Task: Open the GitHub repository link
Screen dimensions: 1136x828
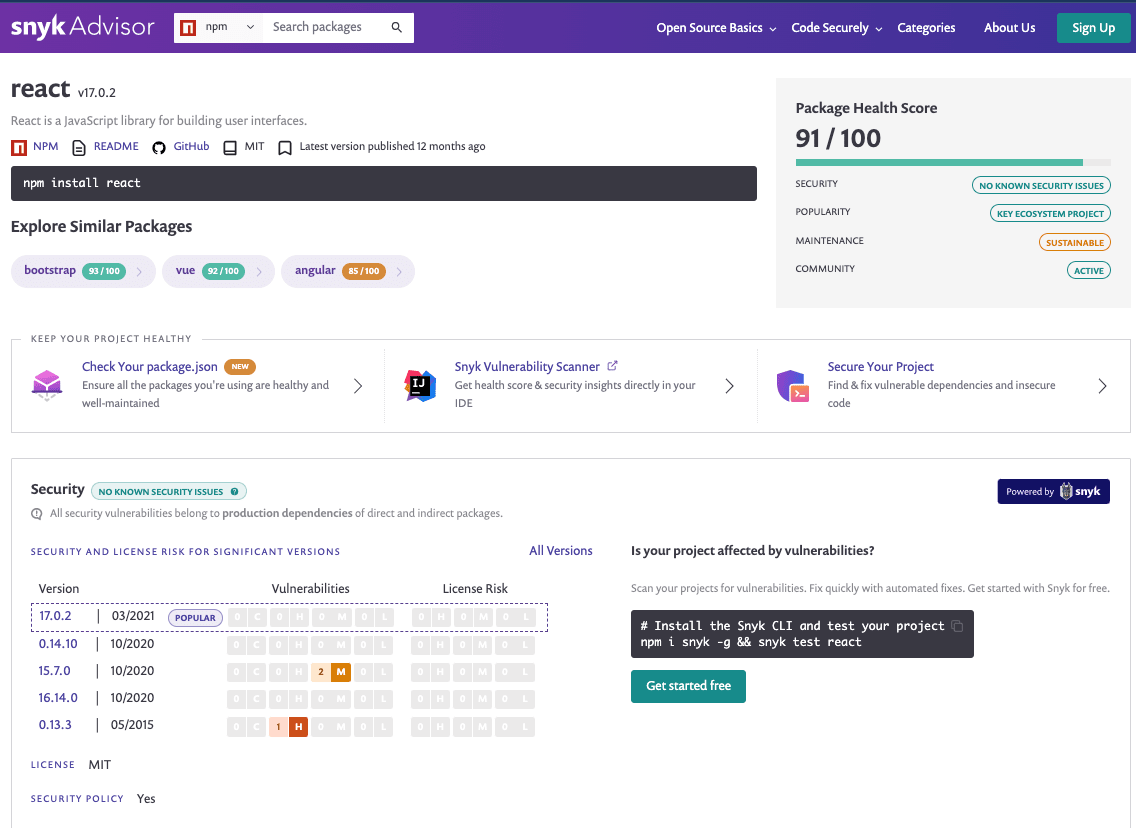Action: pyautogui.click(x=191, y=146)
